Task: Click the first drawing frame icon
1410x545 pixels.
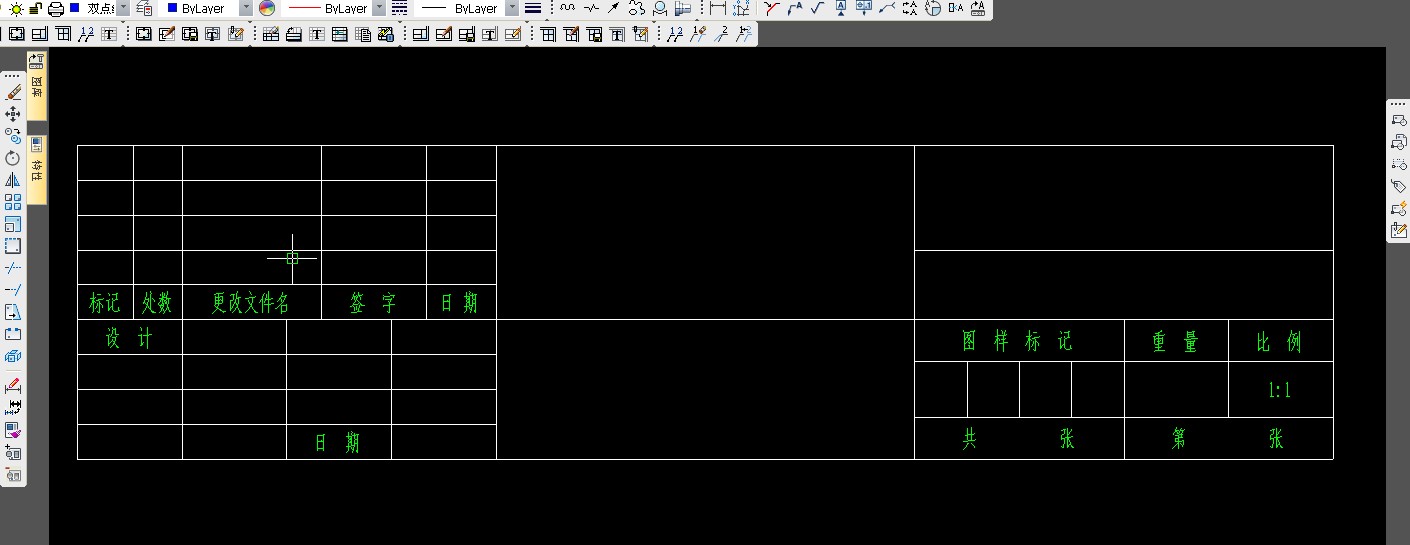Action: pos(17,34)
